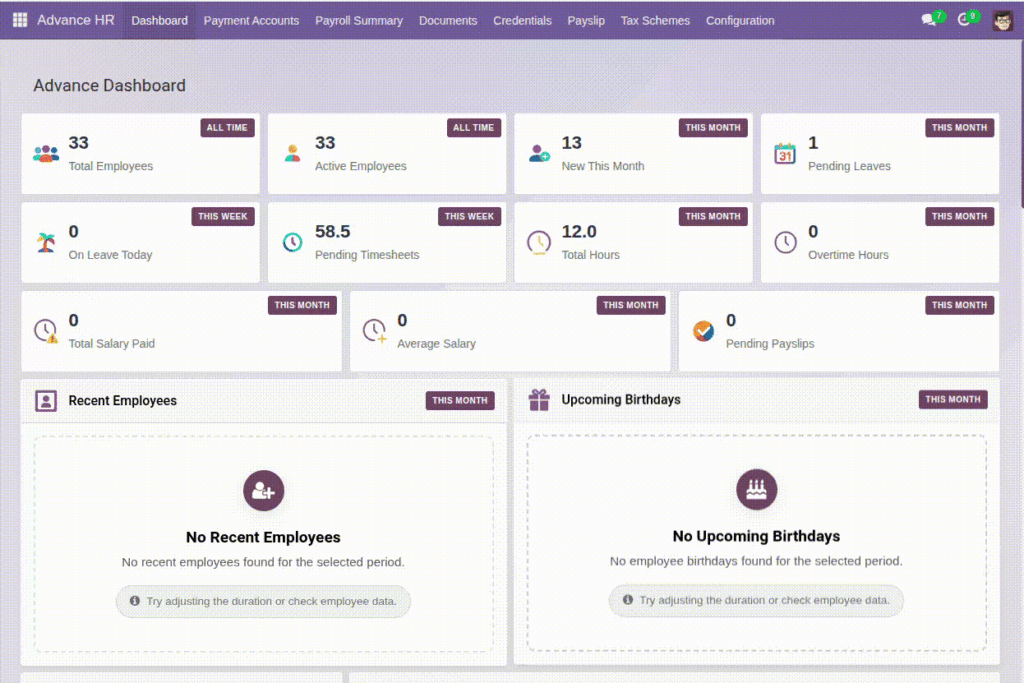Image resolution: width=1024 pixels, height=683 pixels.
Task: Open the activities clock icon
Action: point(964,20)
